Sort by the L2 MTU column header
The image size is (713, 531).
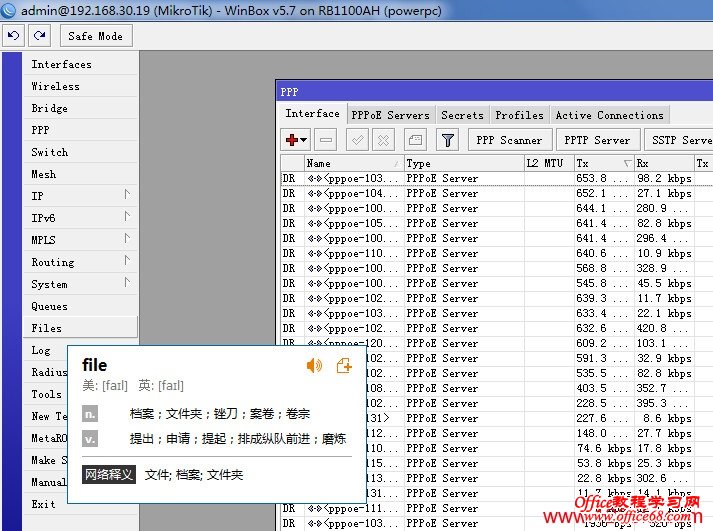pos(549,163)
